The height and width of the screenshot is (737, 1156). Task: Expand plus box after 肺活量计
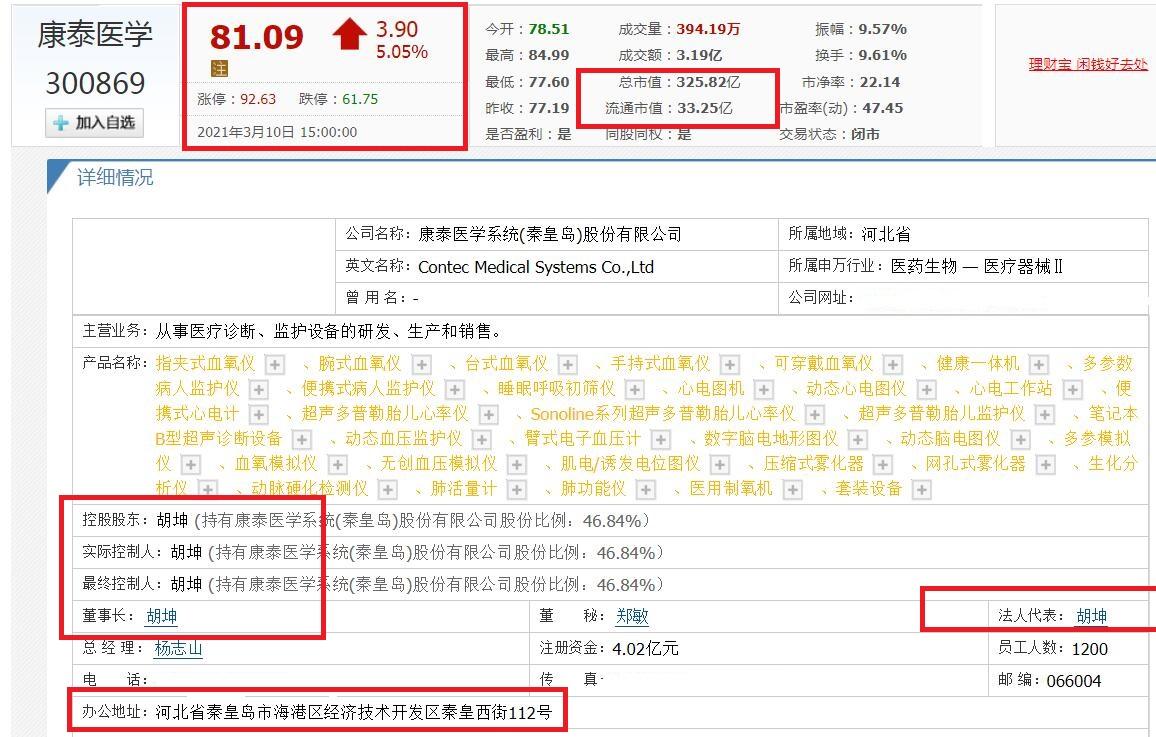pos(517,490)
